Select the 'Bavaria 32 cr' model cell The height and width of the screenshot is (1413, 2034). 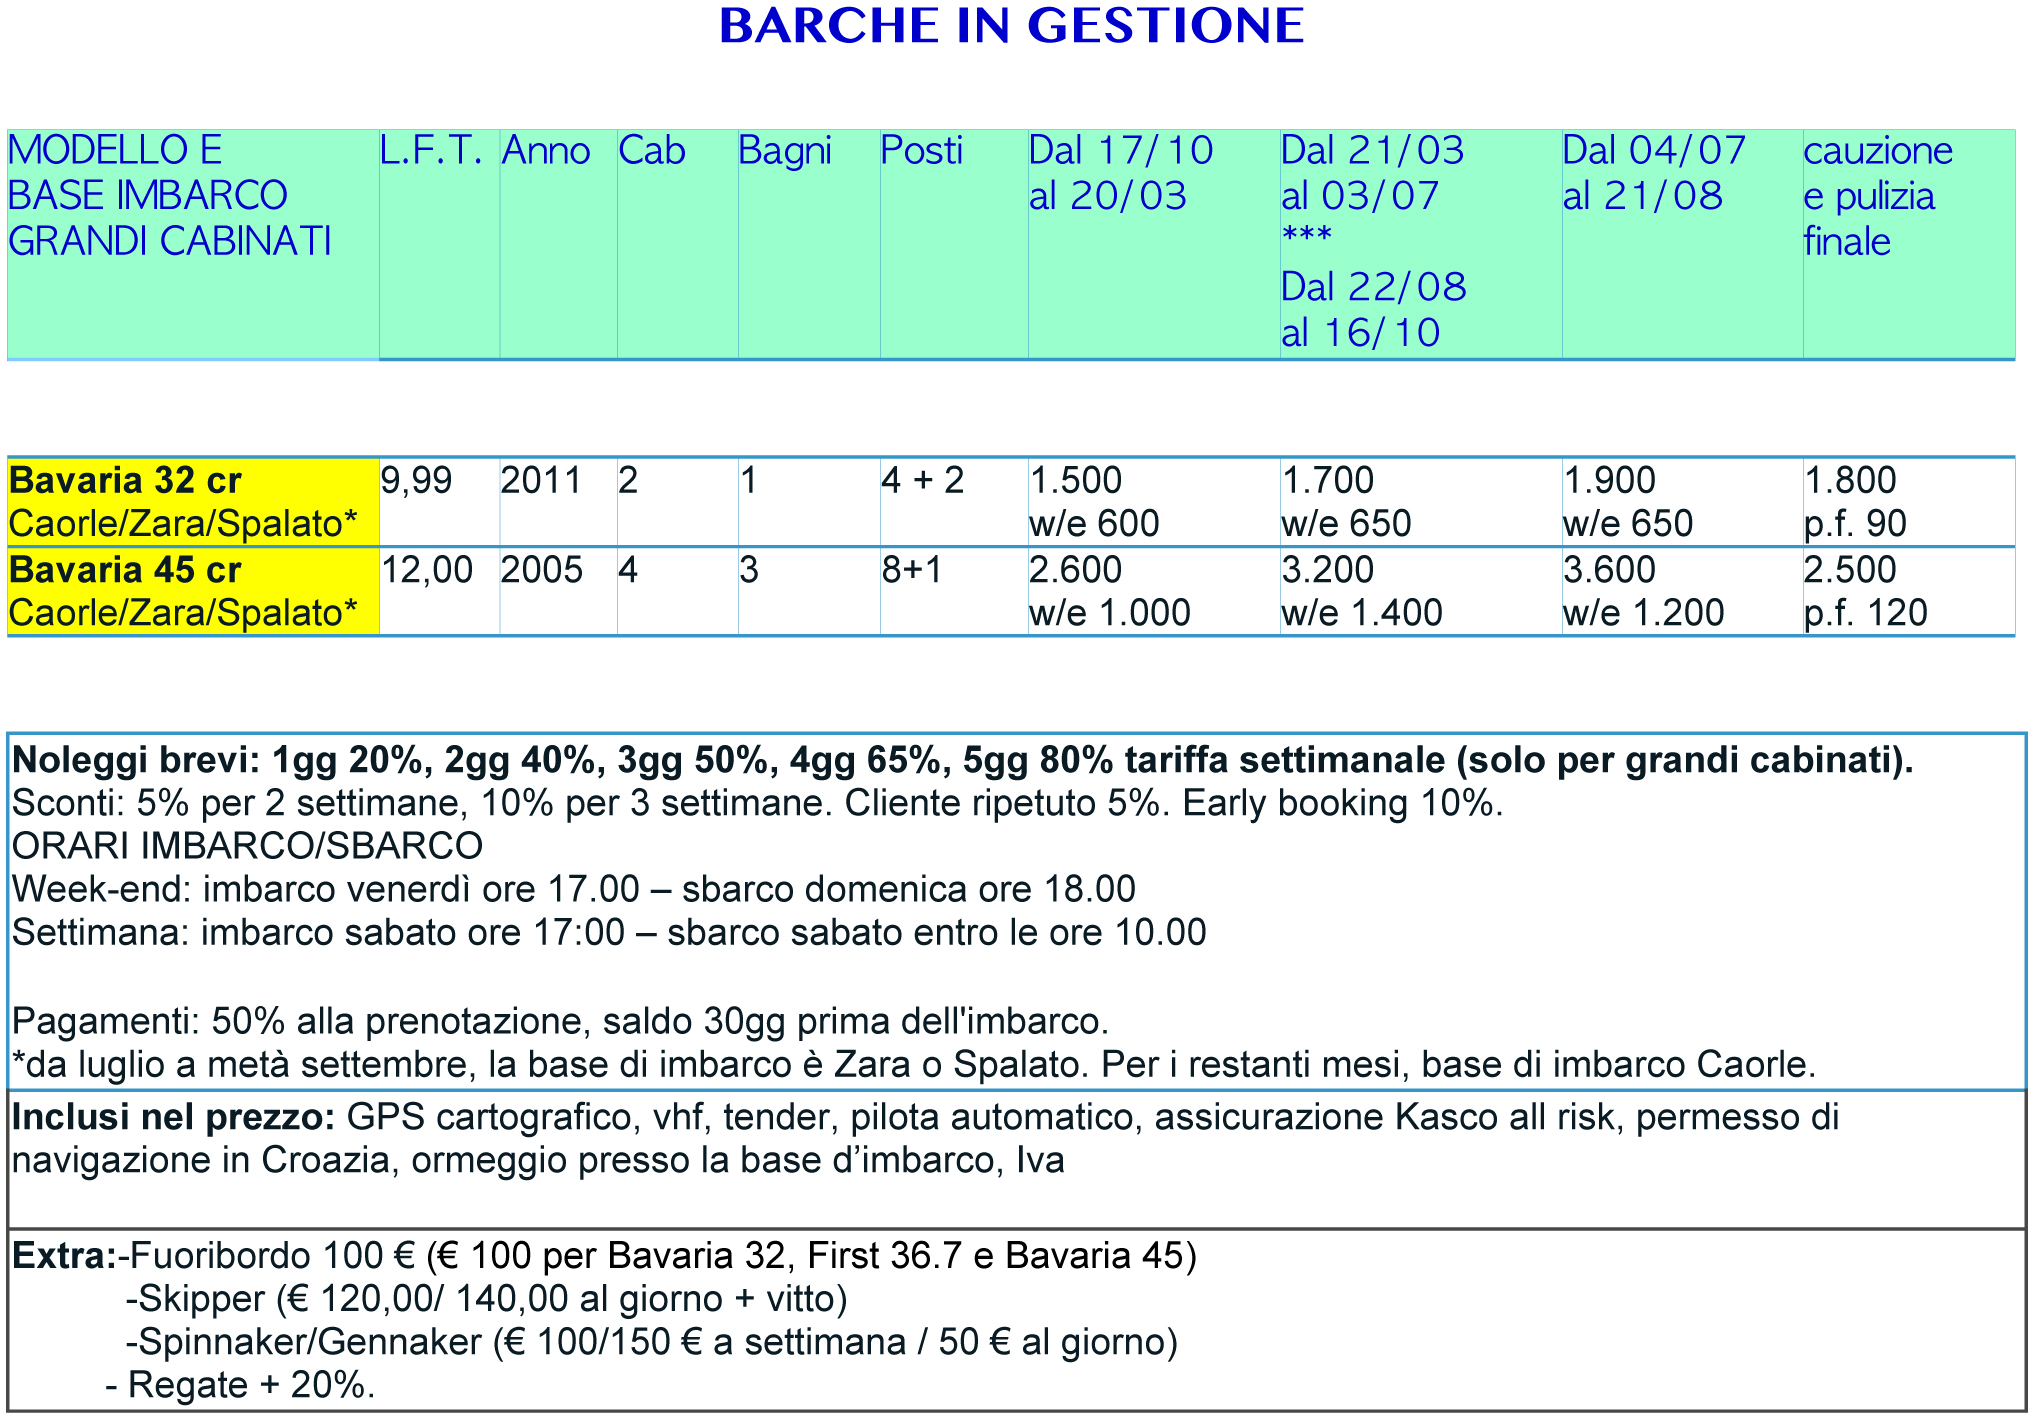coord(193,502)
